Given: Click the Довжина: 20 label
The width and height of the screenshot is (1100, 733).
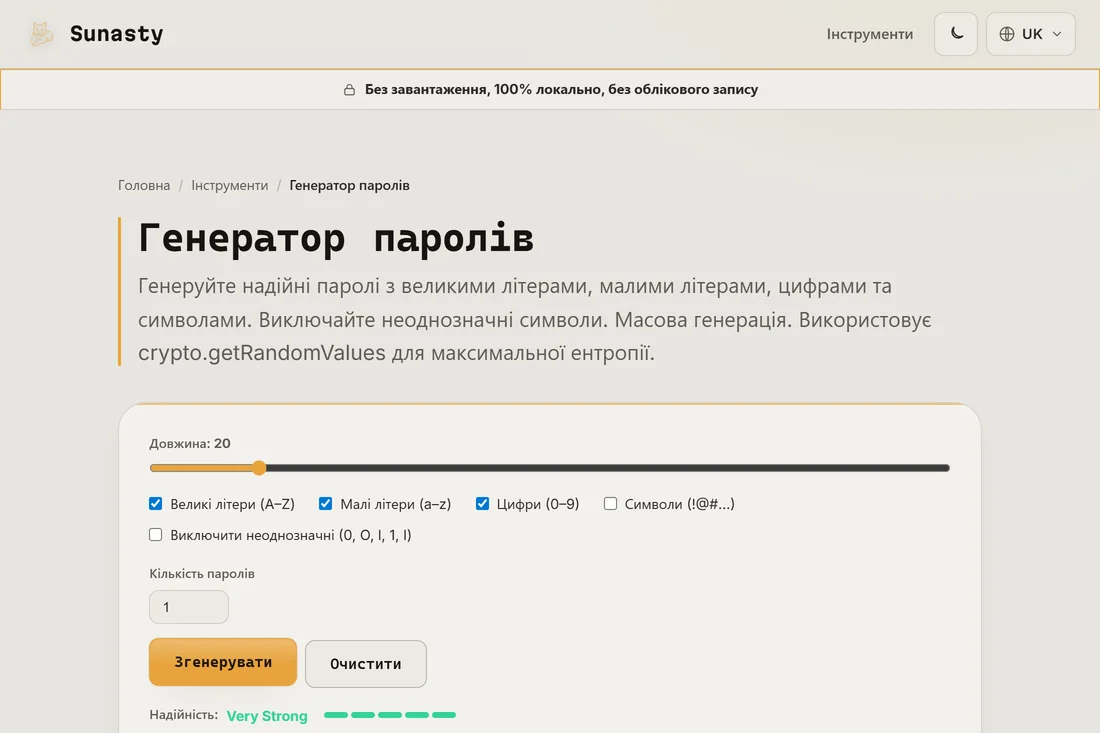Looking at the screenshot, I should (x=190, y=443).
